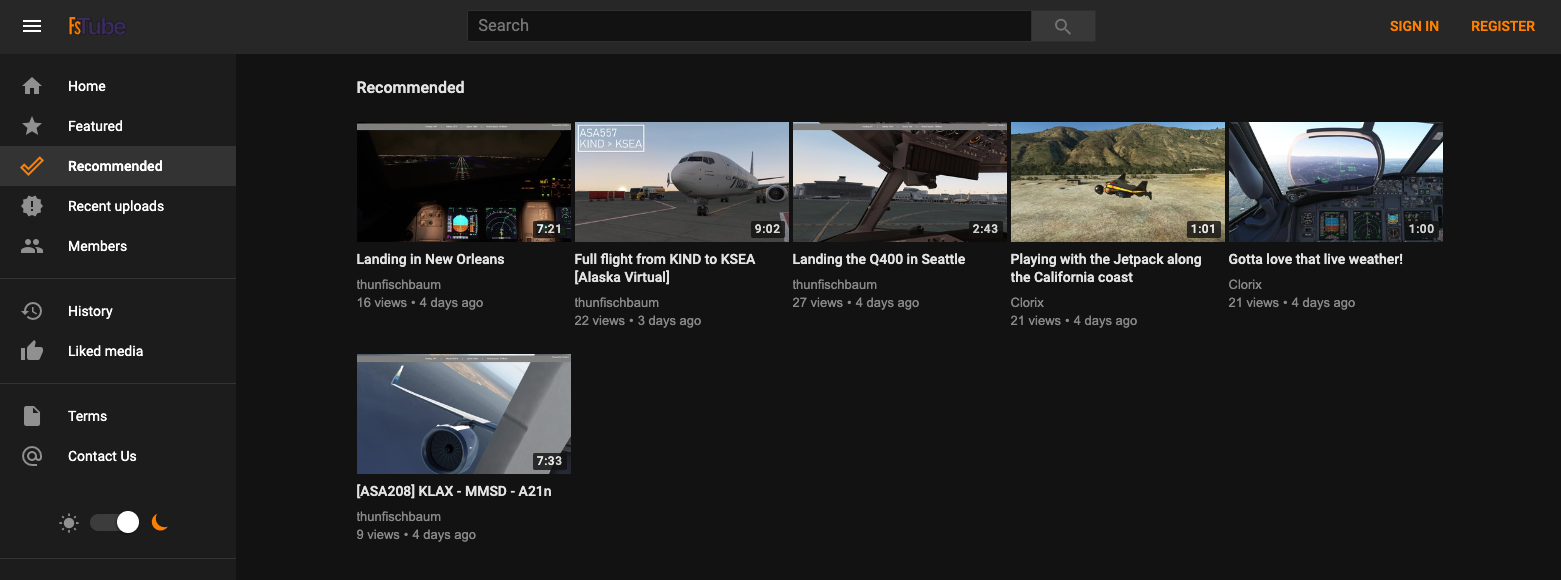Open the hamburger menu icon
The image size is (1561, 580).
click(x=32, y=26)
